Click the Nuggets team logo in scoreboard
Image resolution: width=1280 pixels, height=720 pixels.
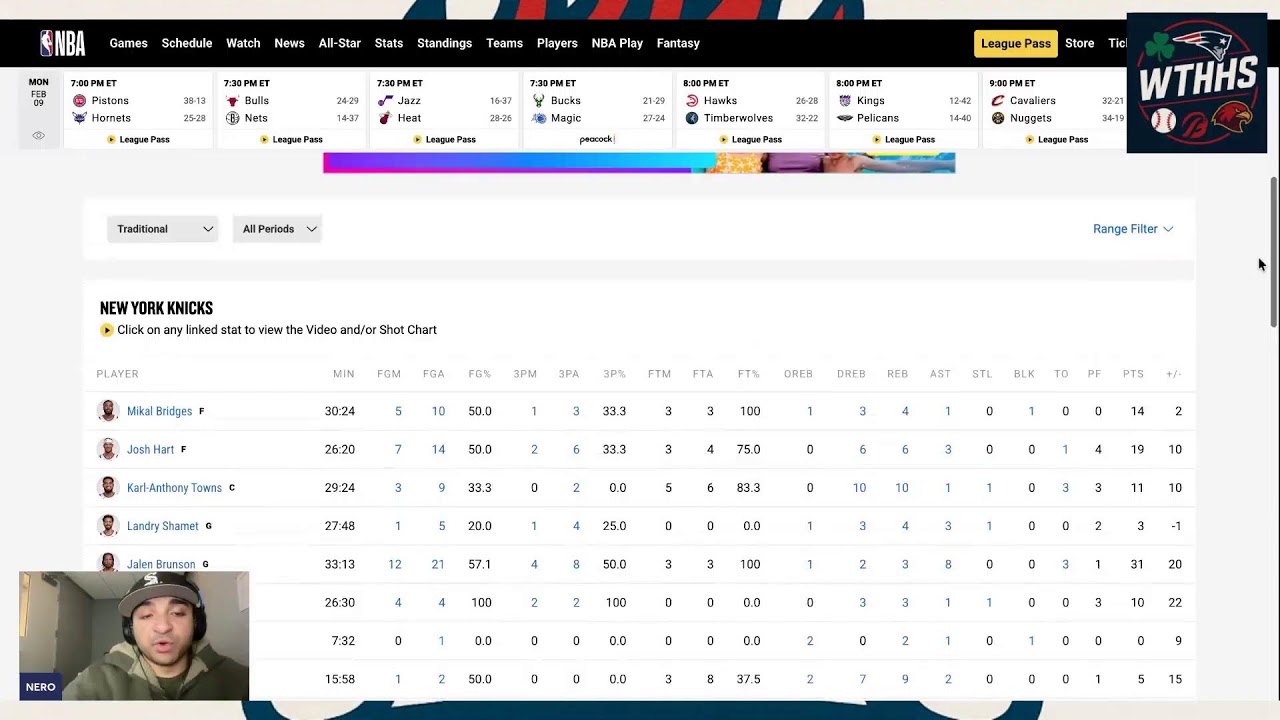tap(998, 118)
